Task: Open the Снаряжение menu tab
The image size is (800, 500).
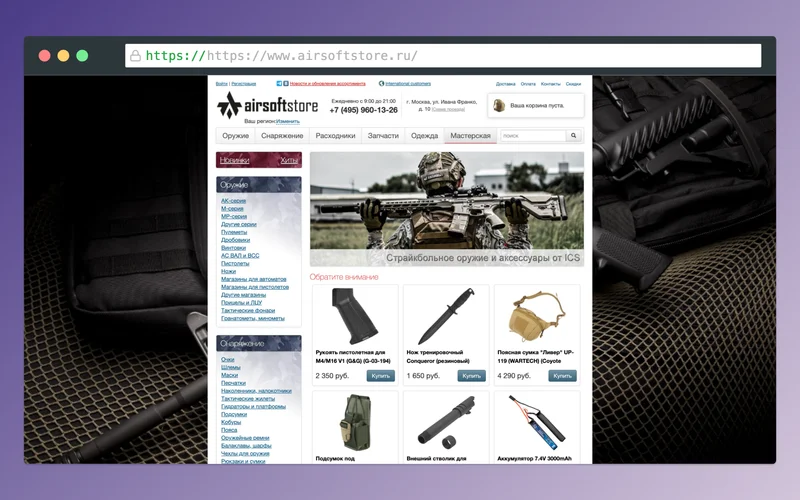Action: pos(282,136)
